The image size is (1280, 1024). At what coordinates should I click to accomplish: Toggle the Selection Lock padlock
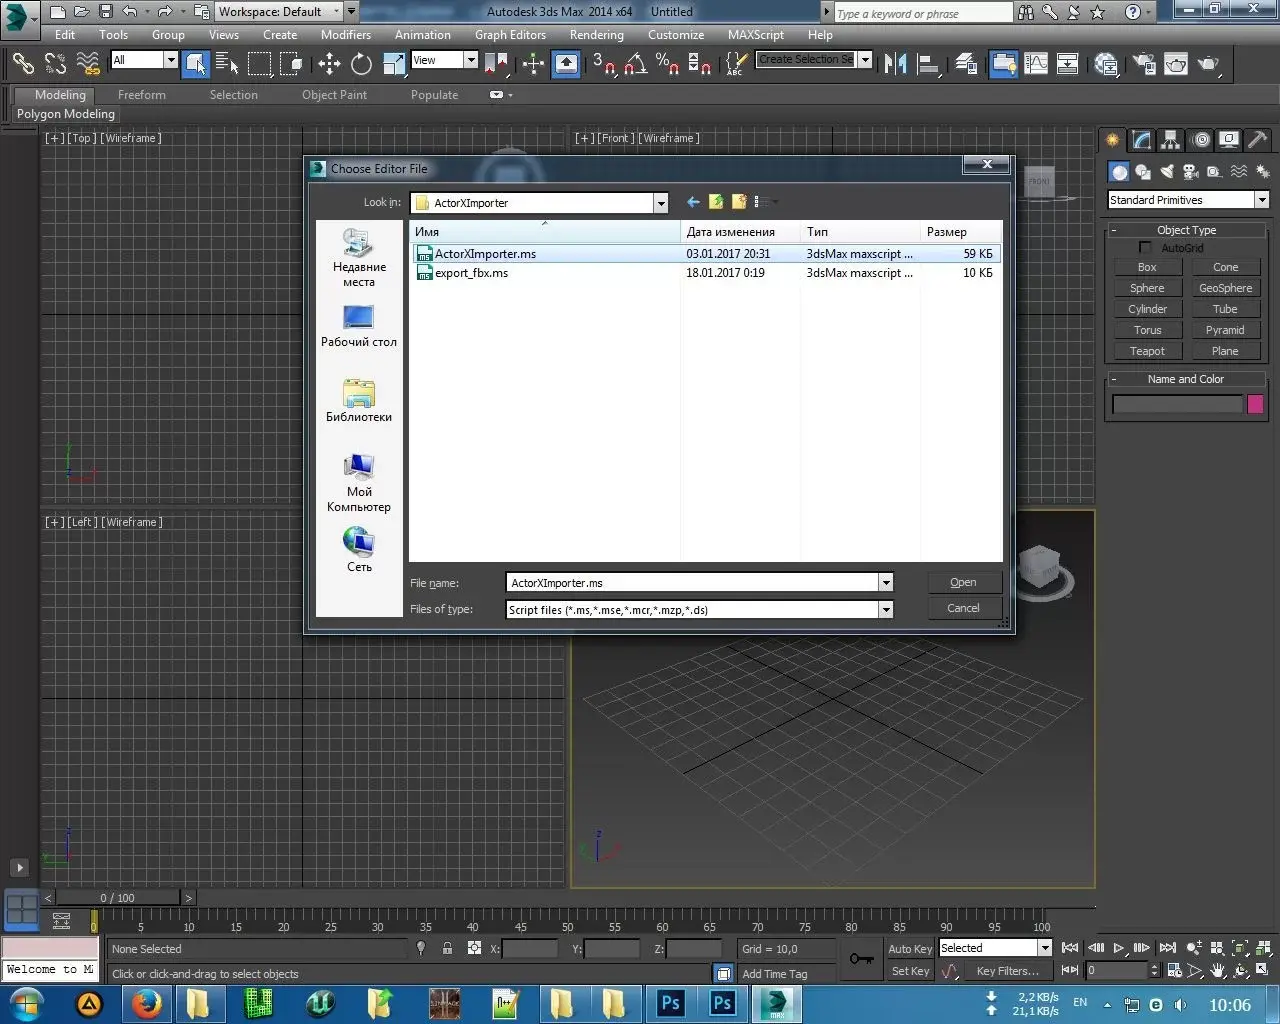coord(447,948)
